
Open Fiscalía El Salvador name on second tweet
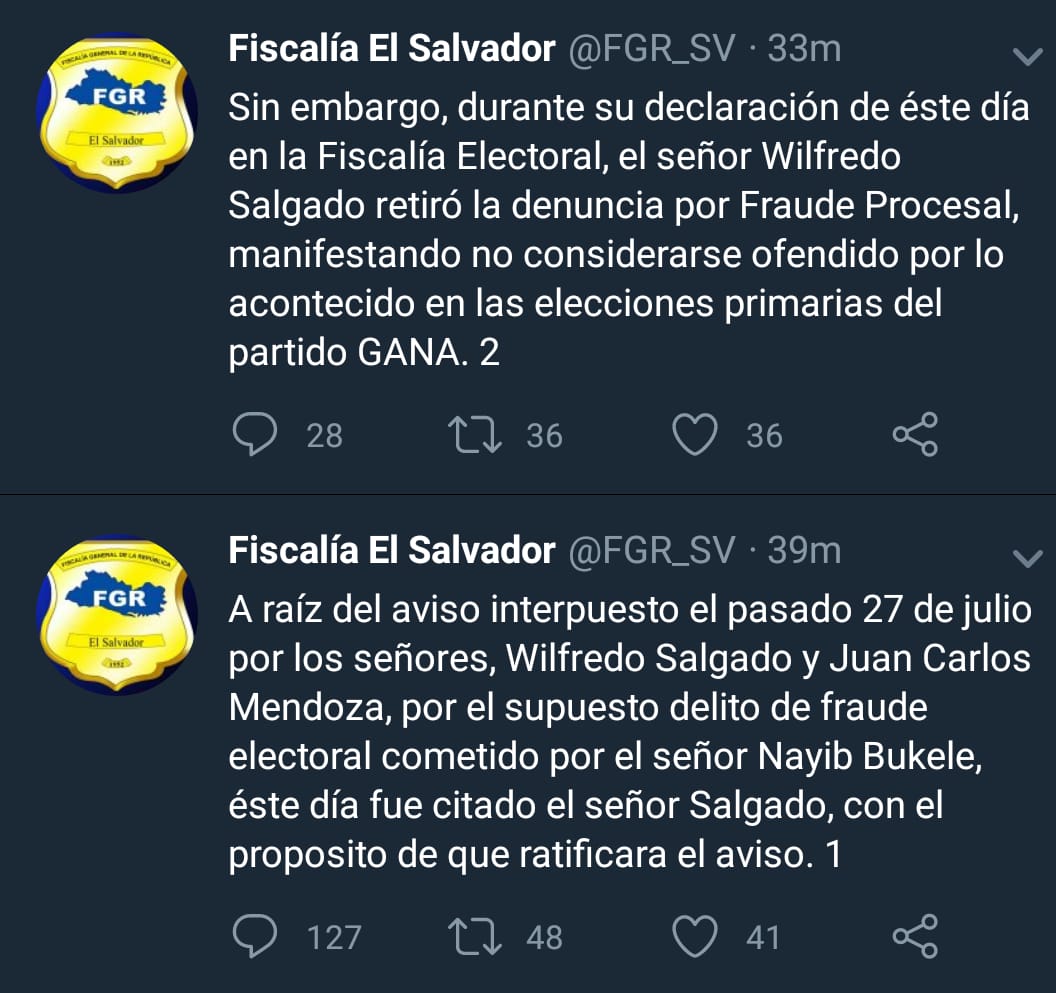pos(392,551)
